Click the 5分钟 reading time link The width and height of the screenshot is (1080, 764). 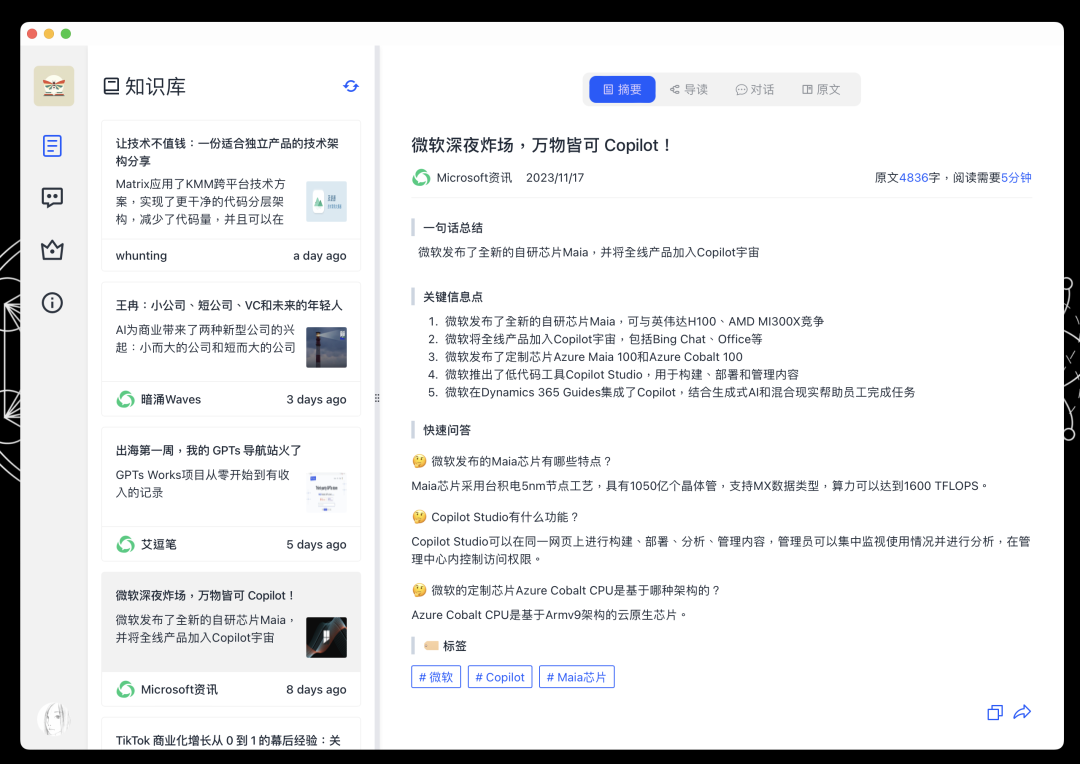pyautogui.click(x=1016, y=178)
